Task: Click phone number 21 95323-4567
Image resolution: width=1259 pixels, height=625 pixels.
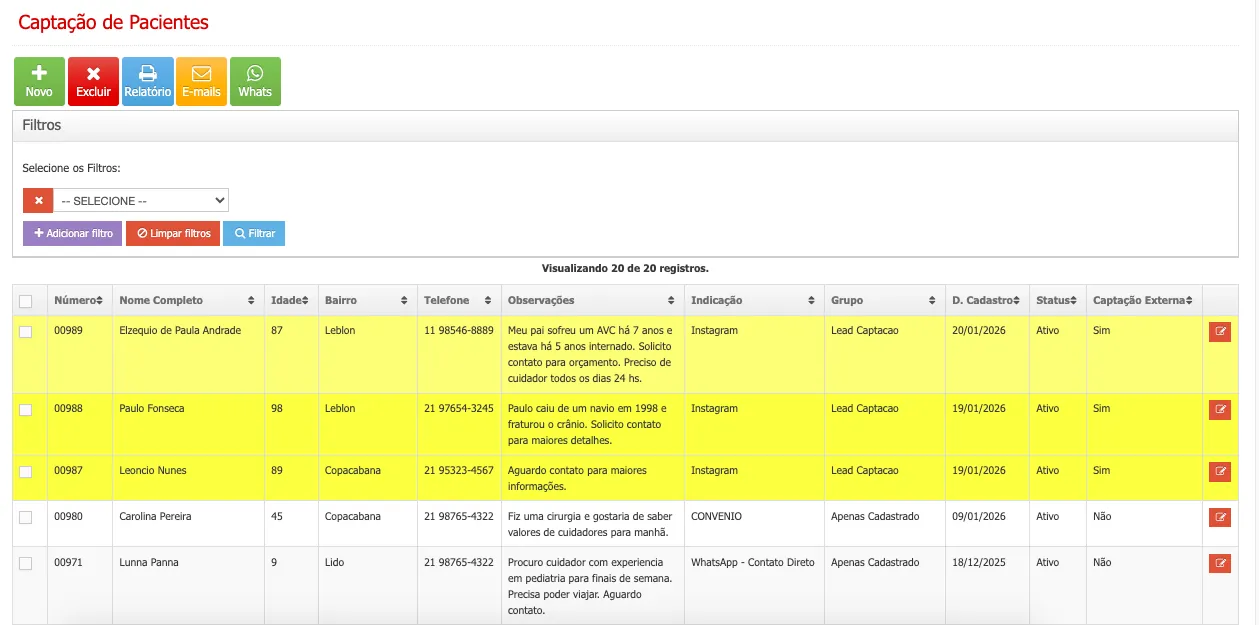Action: (459, 470)
